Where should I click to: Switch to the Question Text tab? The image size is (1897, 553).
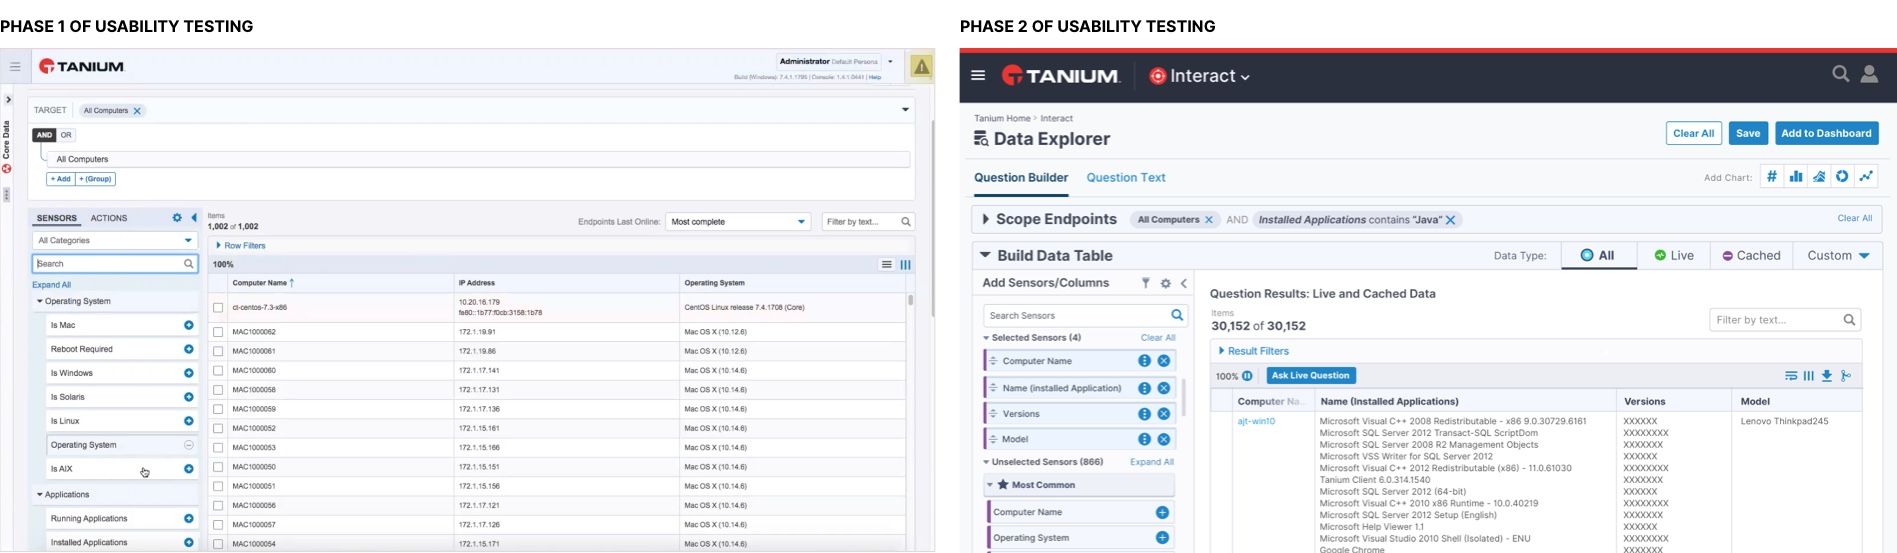coord(1126,177)
